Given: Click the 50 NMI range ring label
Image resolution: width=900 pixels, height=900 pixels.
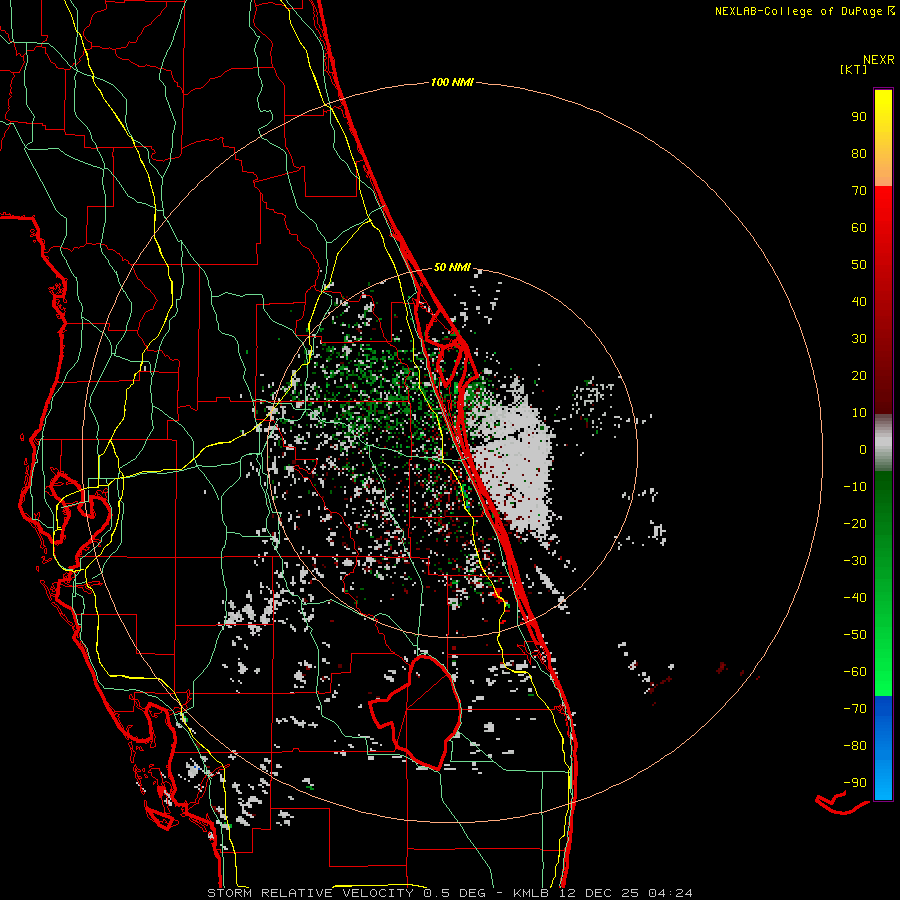Looking at the screenshot, I should tap(452, 267).
